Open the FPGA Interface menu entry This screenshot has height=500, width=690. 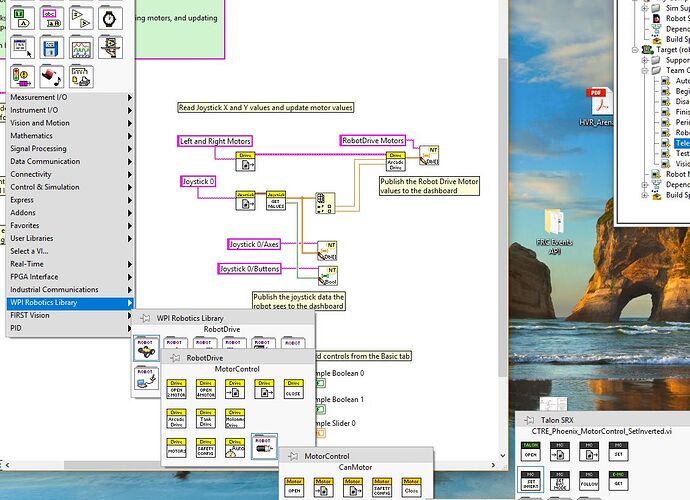point(70,277)
